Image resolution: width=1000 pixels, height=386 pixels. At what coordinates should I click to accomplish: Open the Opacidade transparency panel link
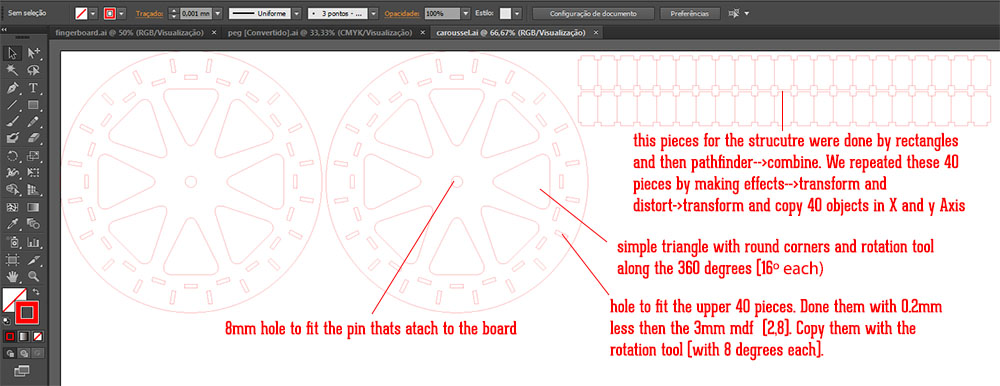[402, 13]
